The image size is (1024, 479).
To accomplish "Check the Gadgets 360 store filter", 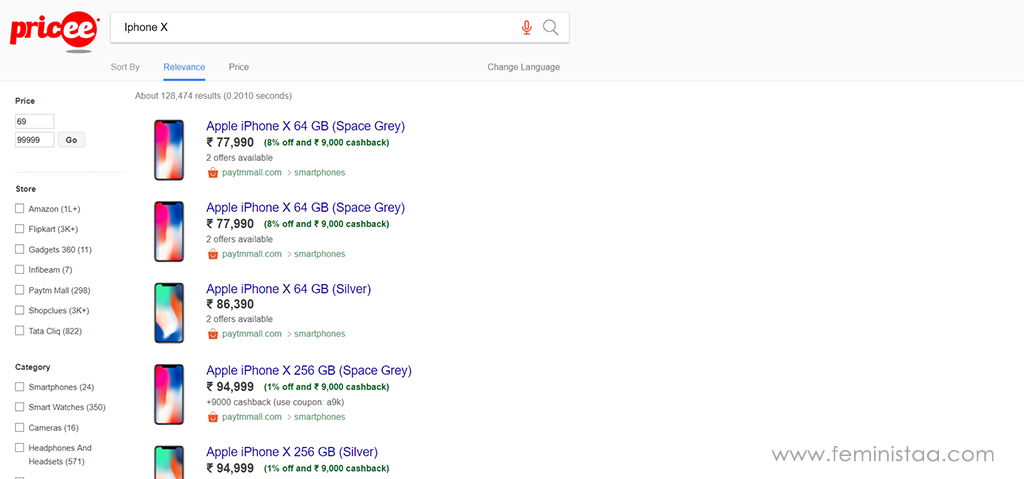I will (x=20, y=250).
